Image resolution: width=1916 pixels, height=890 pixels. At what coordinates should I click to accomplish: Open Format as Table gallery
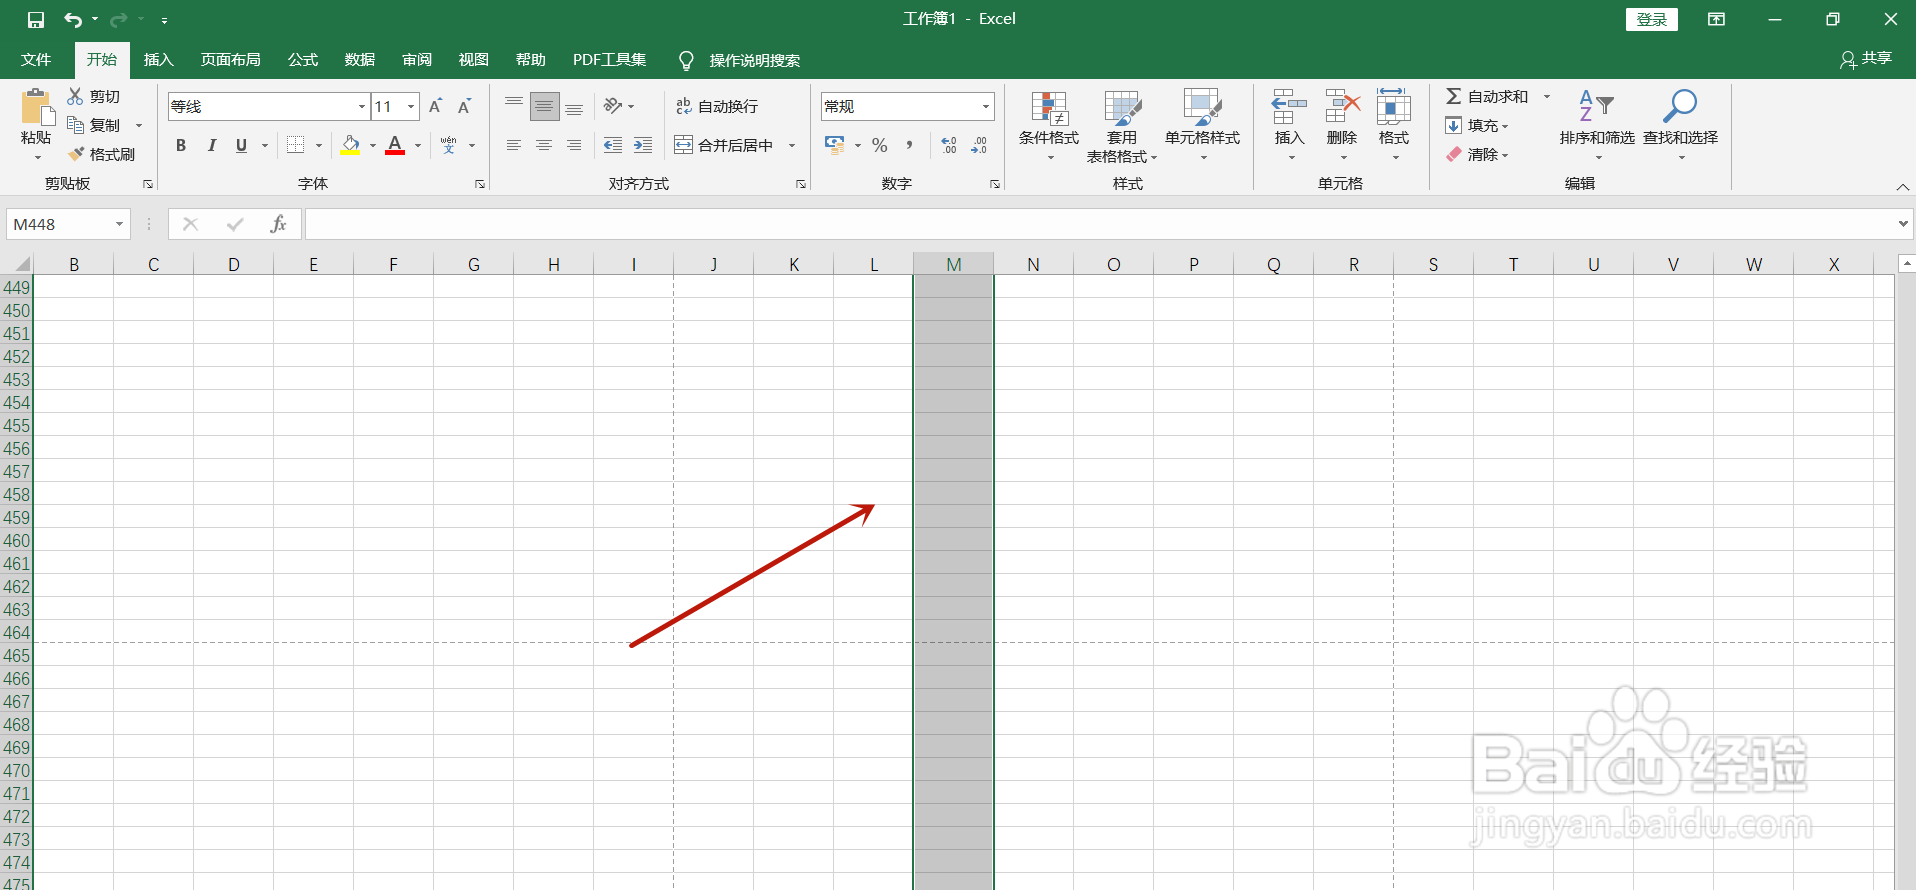1122,125
